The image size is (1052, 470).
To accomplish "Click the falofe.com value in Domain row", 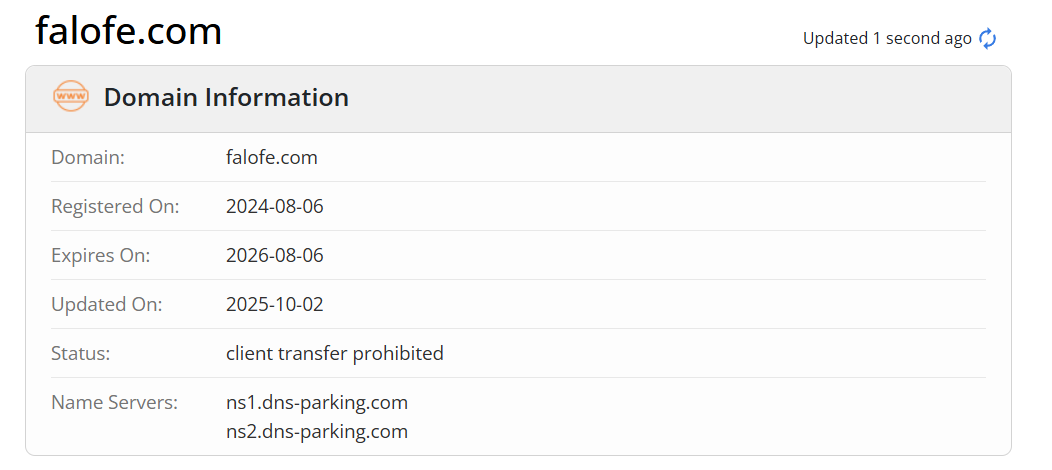I will tap(272, 157).
